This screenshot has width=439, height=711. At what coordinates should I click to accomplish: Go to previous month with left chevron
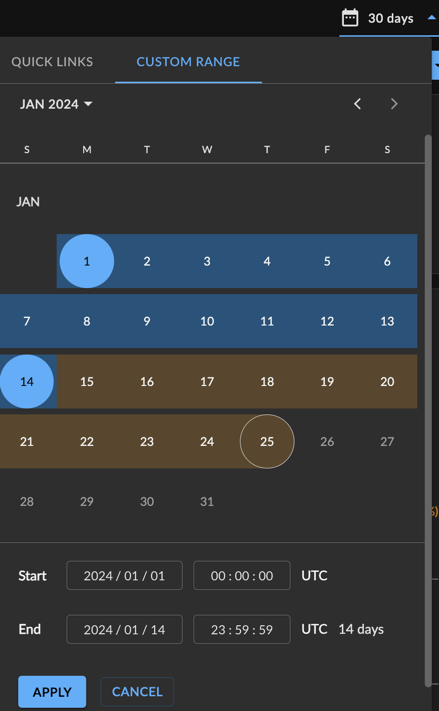click(x=357, y=104)
